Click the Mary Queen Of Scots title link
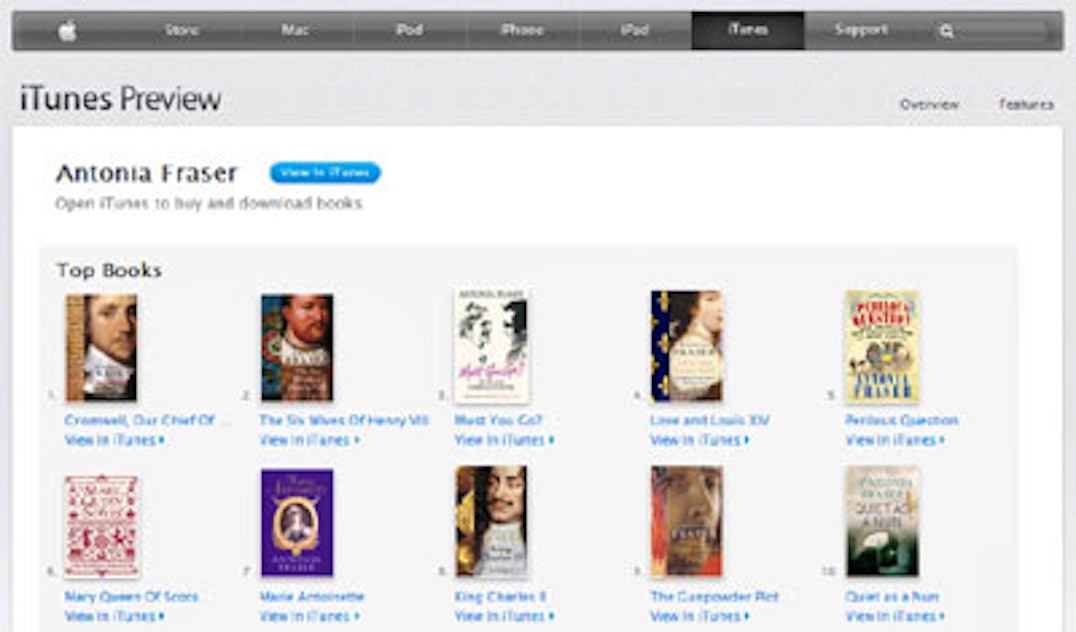 pyautogui.click(x=131, y=597)
